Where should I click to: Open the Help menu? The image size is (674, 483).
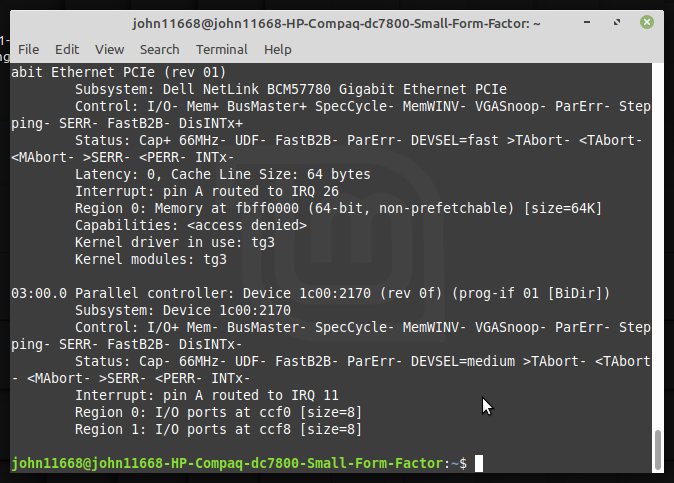[277, 49]
